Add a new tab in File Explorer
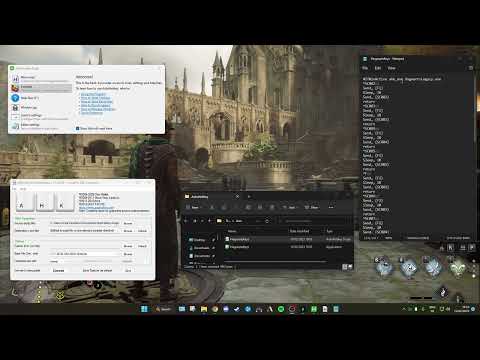480x360 pixels. point(249,197)
